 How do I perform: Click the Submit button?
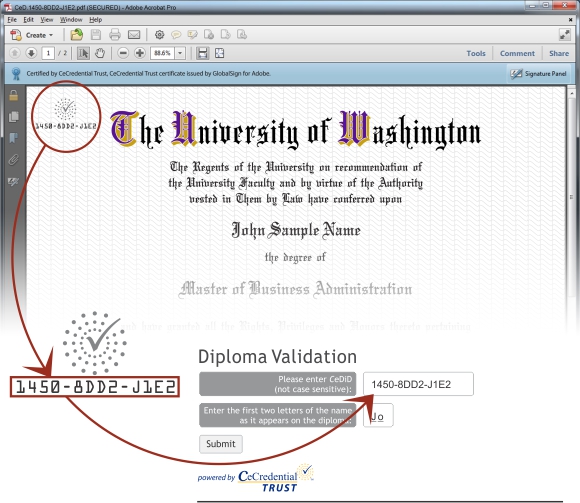221,444
